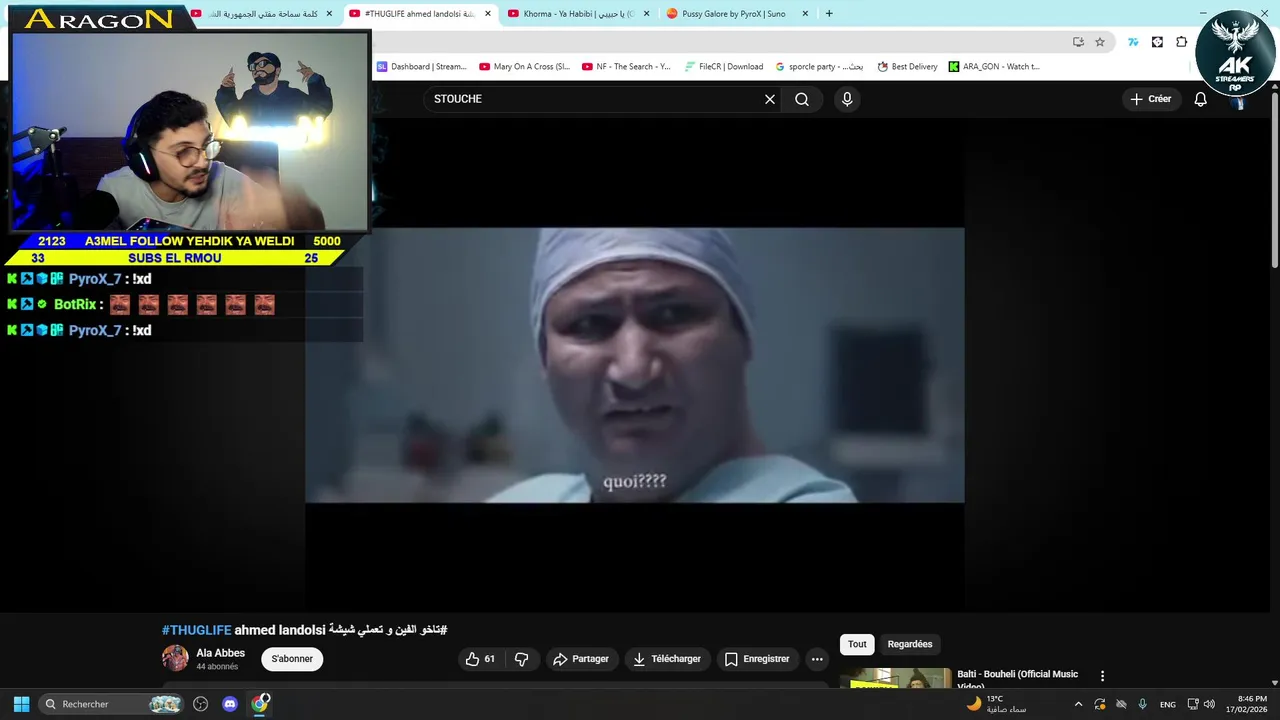
Task: Open Discord from the taskbar
Action: [230, 704]
